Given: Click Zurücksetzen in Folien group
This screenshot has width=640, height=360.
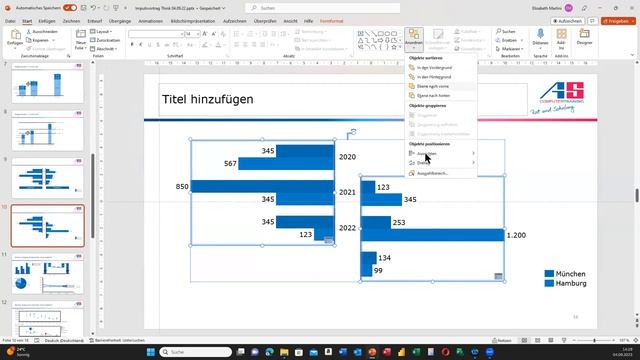Looking at the screenshot, I should point(105,40).
